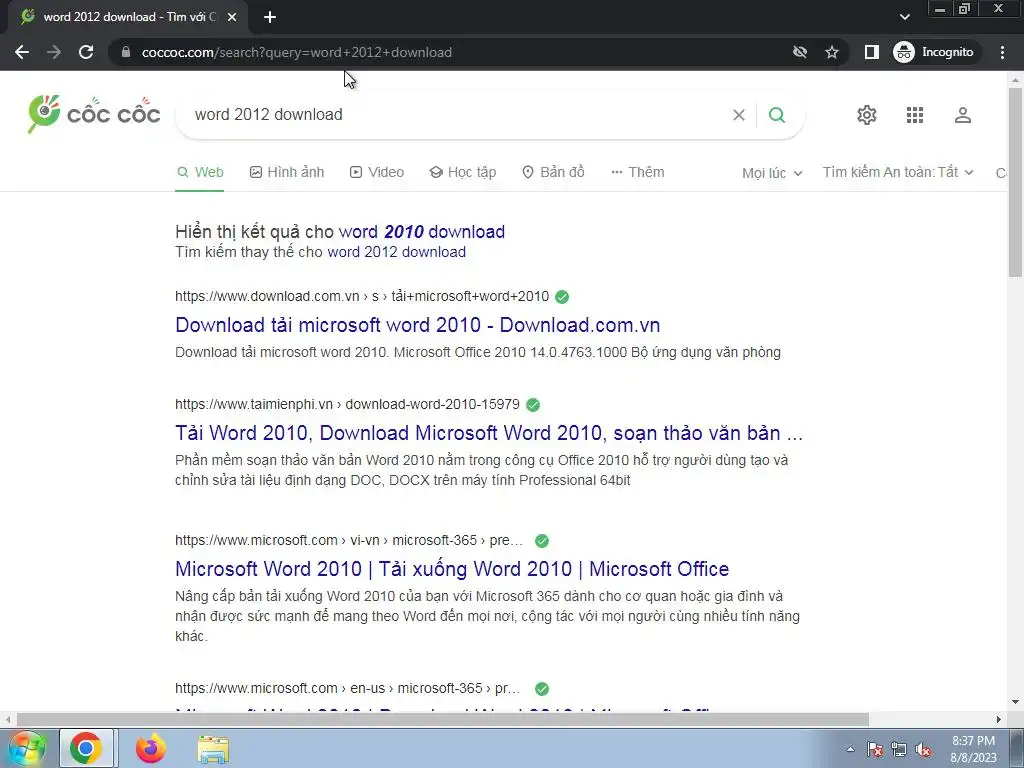Image resolution: width=1024 pixels, height=768 pixels.
Task: Expand Tìm kiếm An toàn dropdown
Action: click(898, 172)
